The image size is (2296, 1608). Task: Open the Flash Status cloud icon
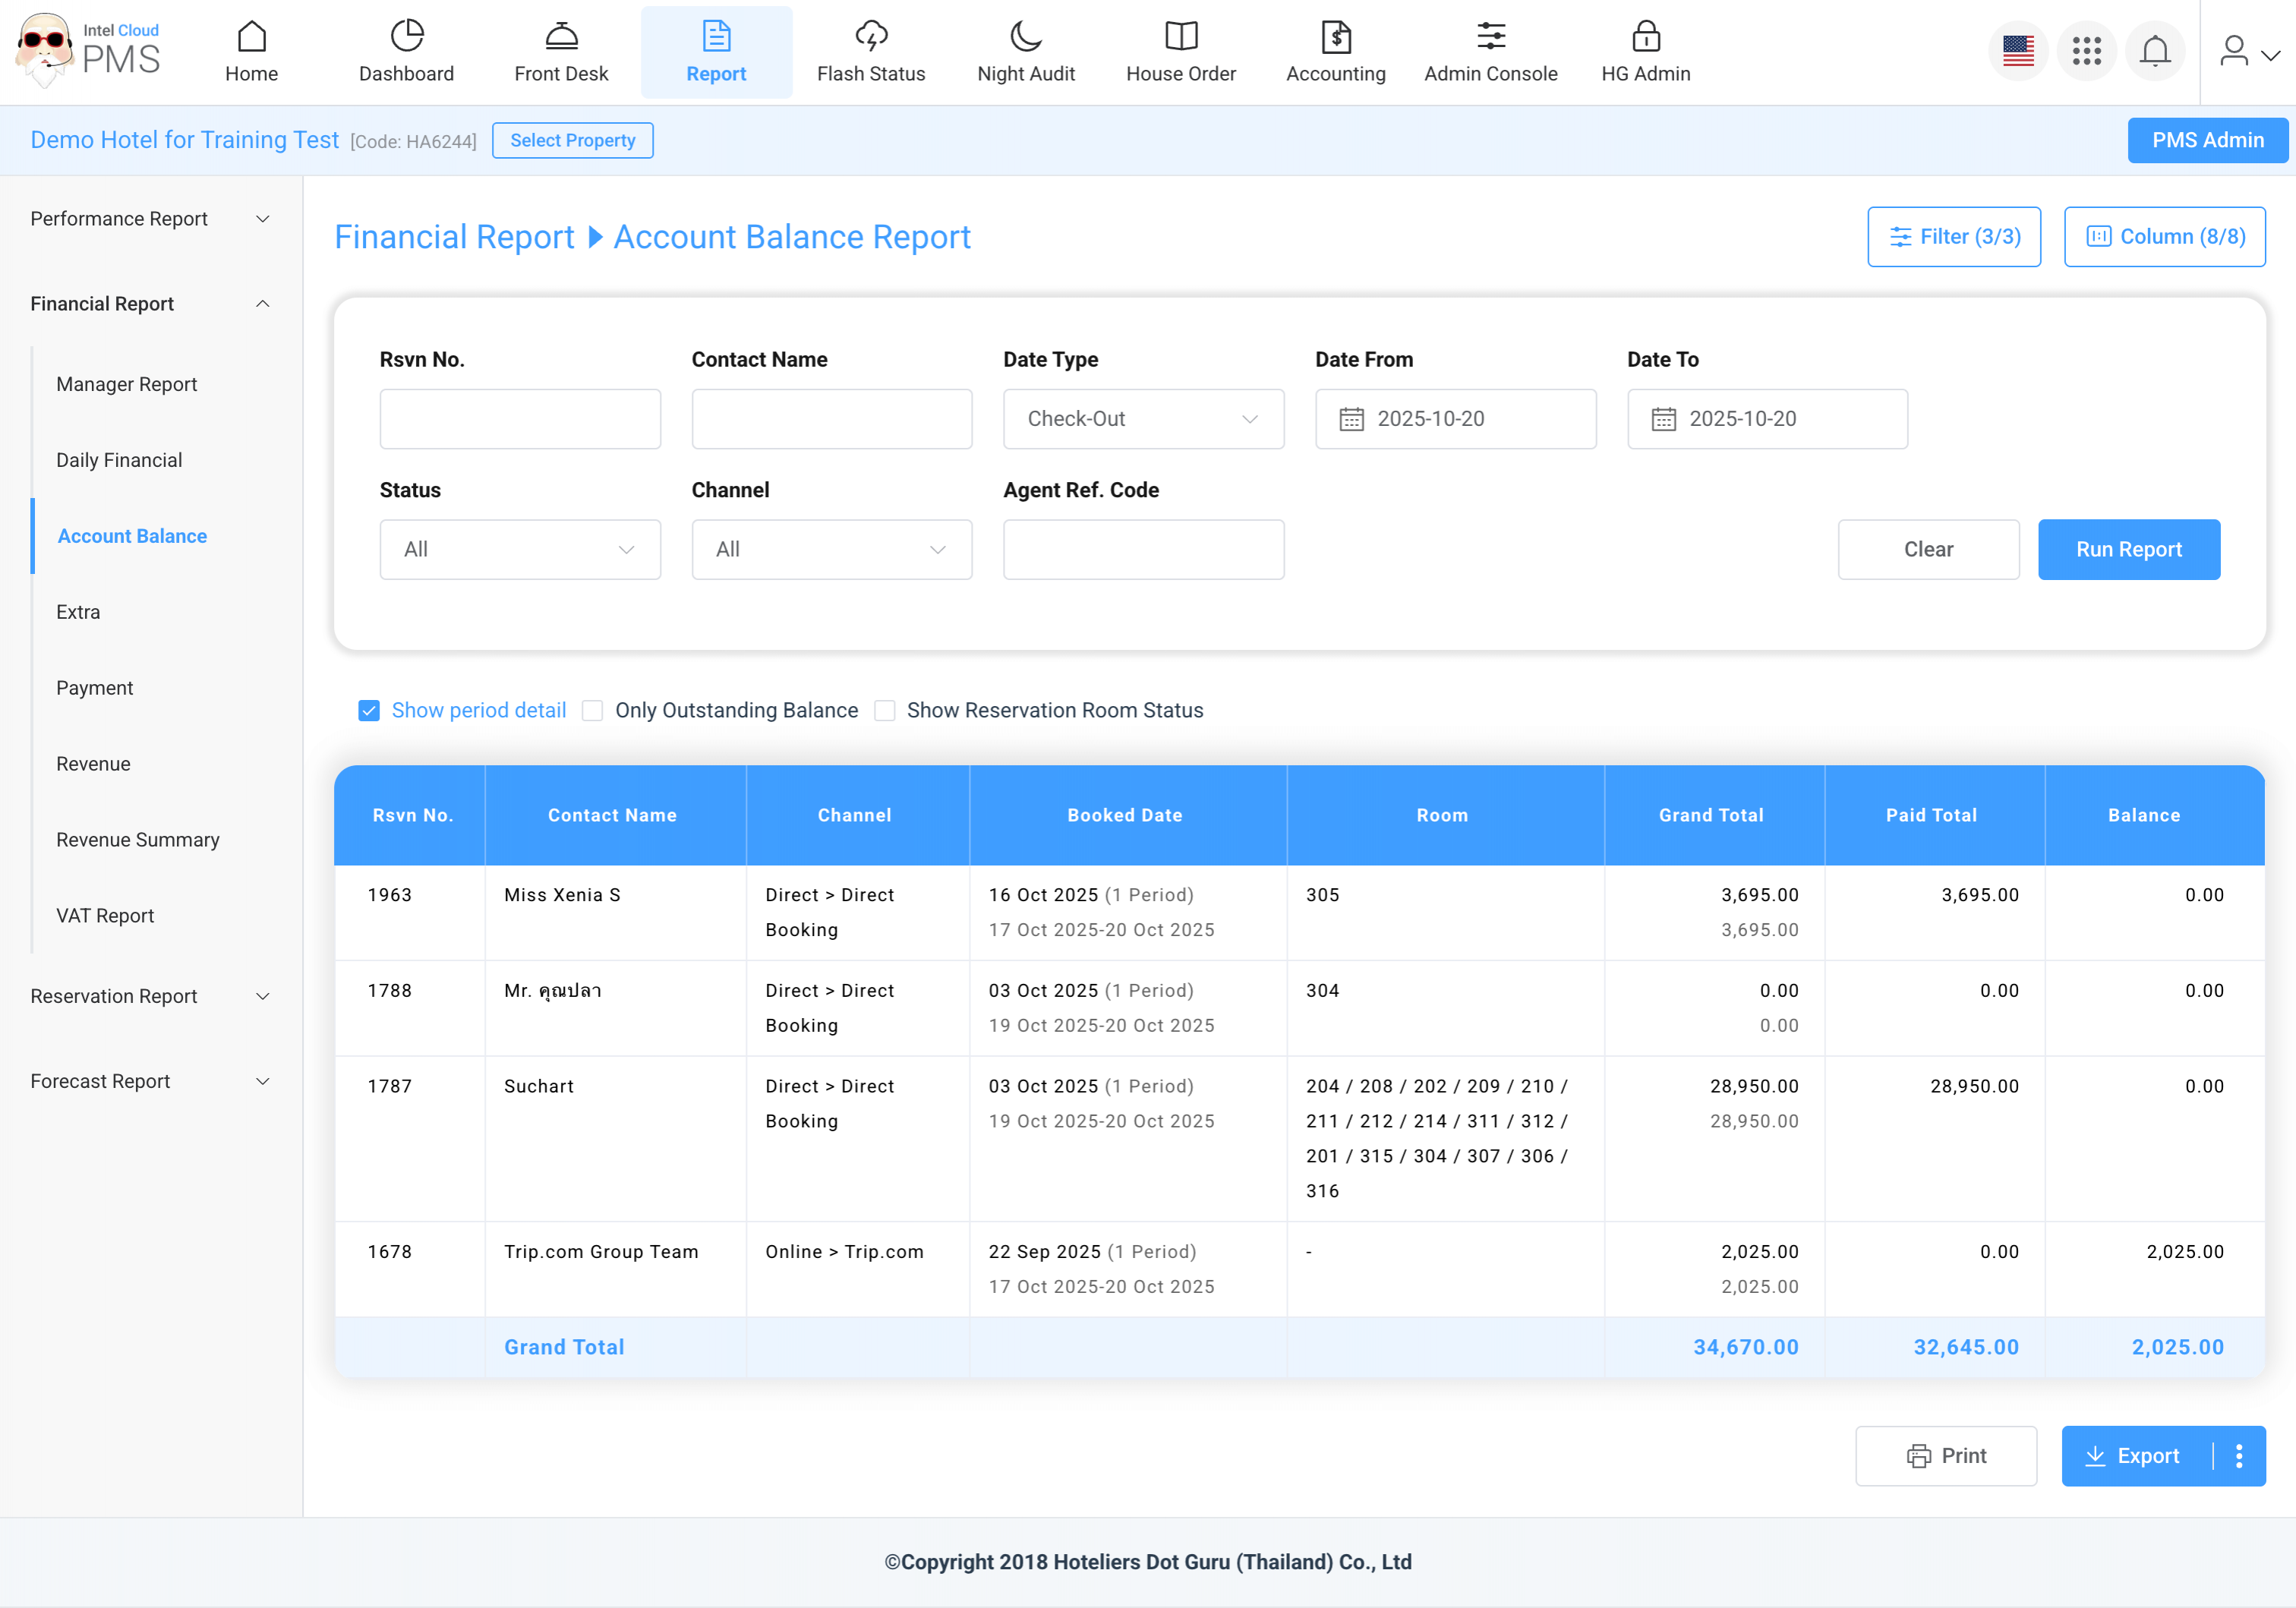[x=870, y=37]
